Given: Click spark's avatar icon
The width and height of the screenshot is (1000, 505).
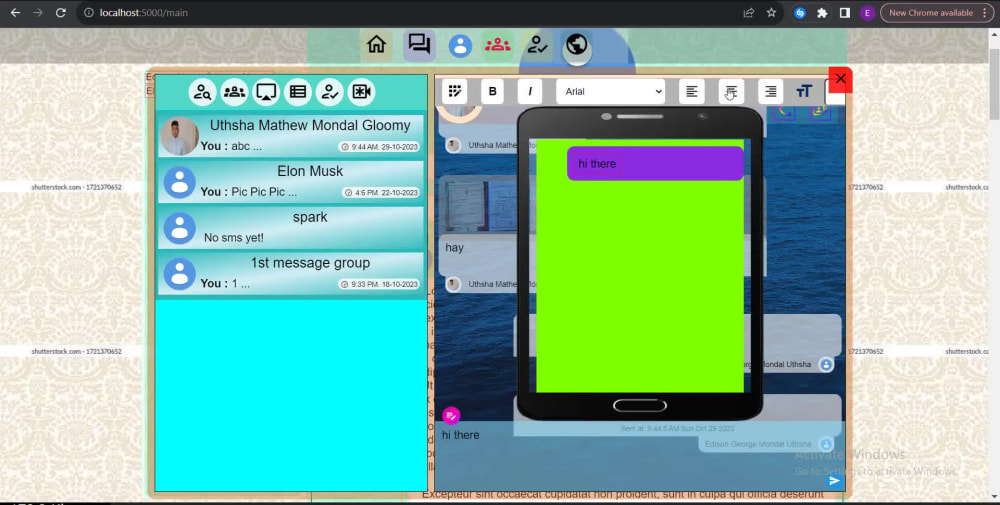Looking at the screenshot, I should click(x=180, y=228).
